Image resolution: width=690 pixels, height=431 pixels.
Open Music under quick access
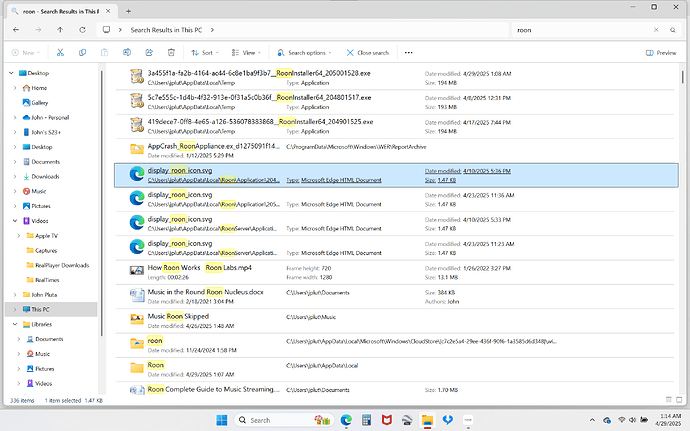pos(34,191)
